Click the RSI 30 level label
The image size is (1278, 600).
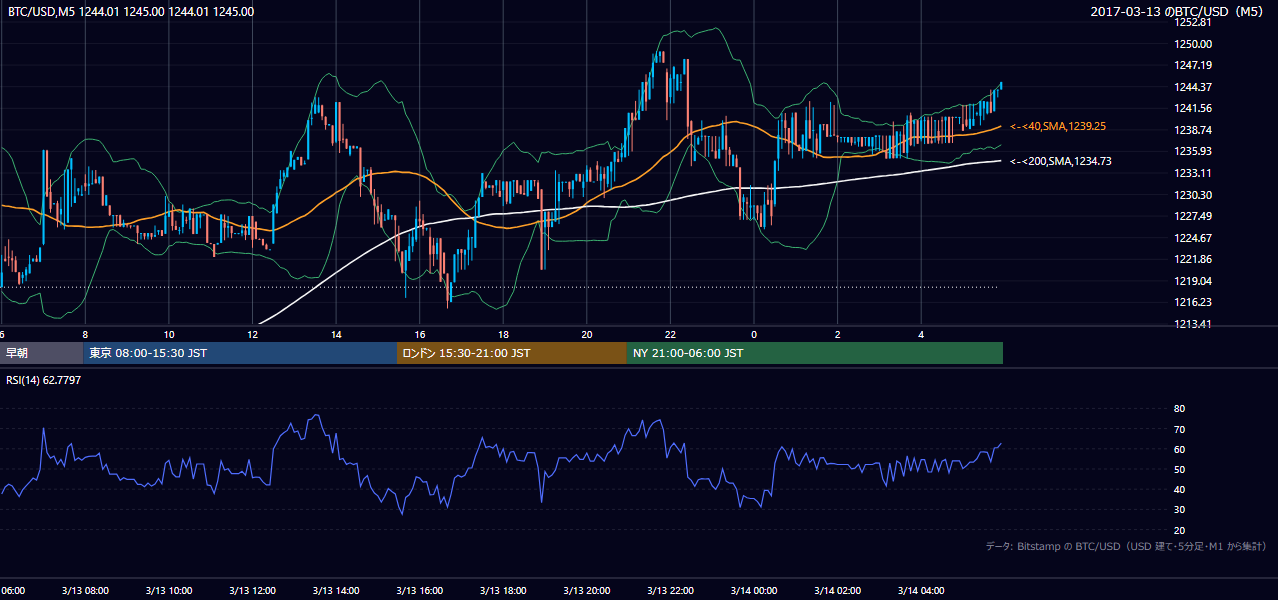click(1179, 510)
